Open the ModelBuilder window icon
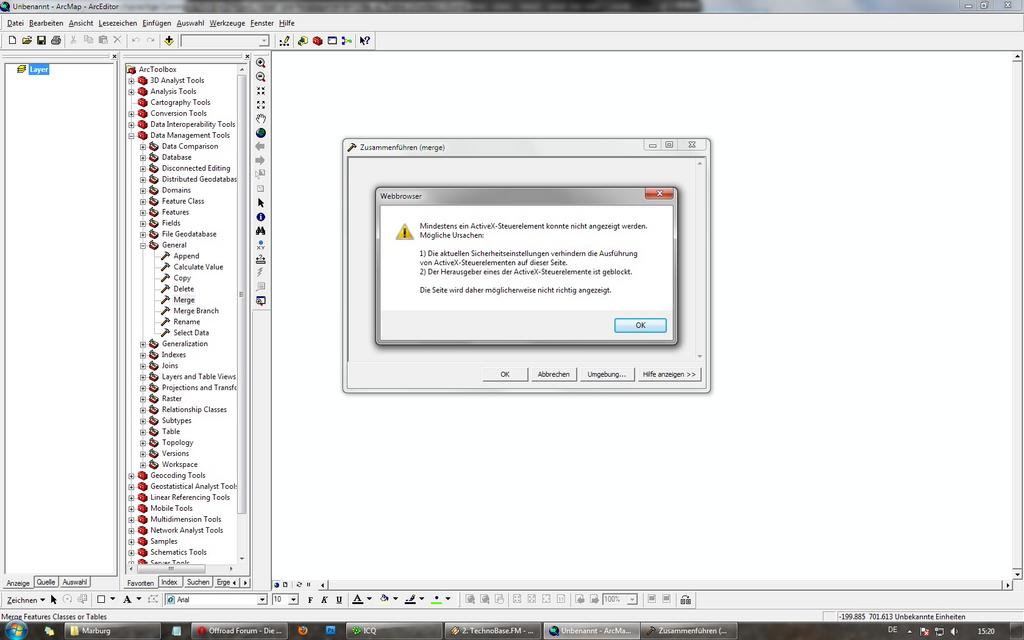1024x640 pixels. click(x=347, y=40)
